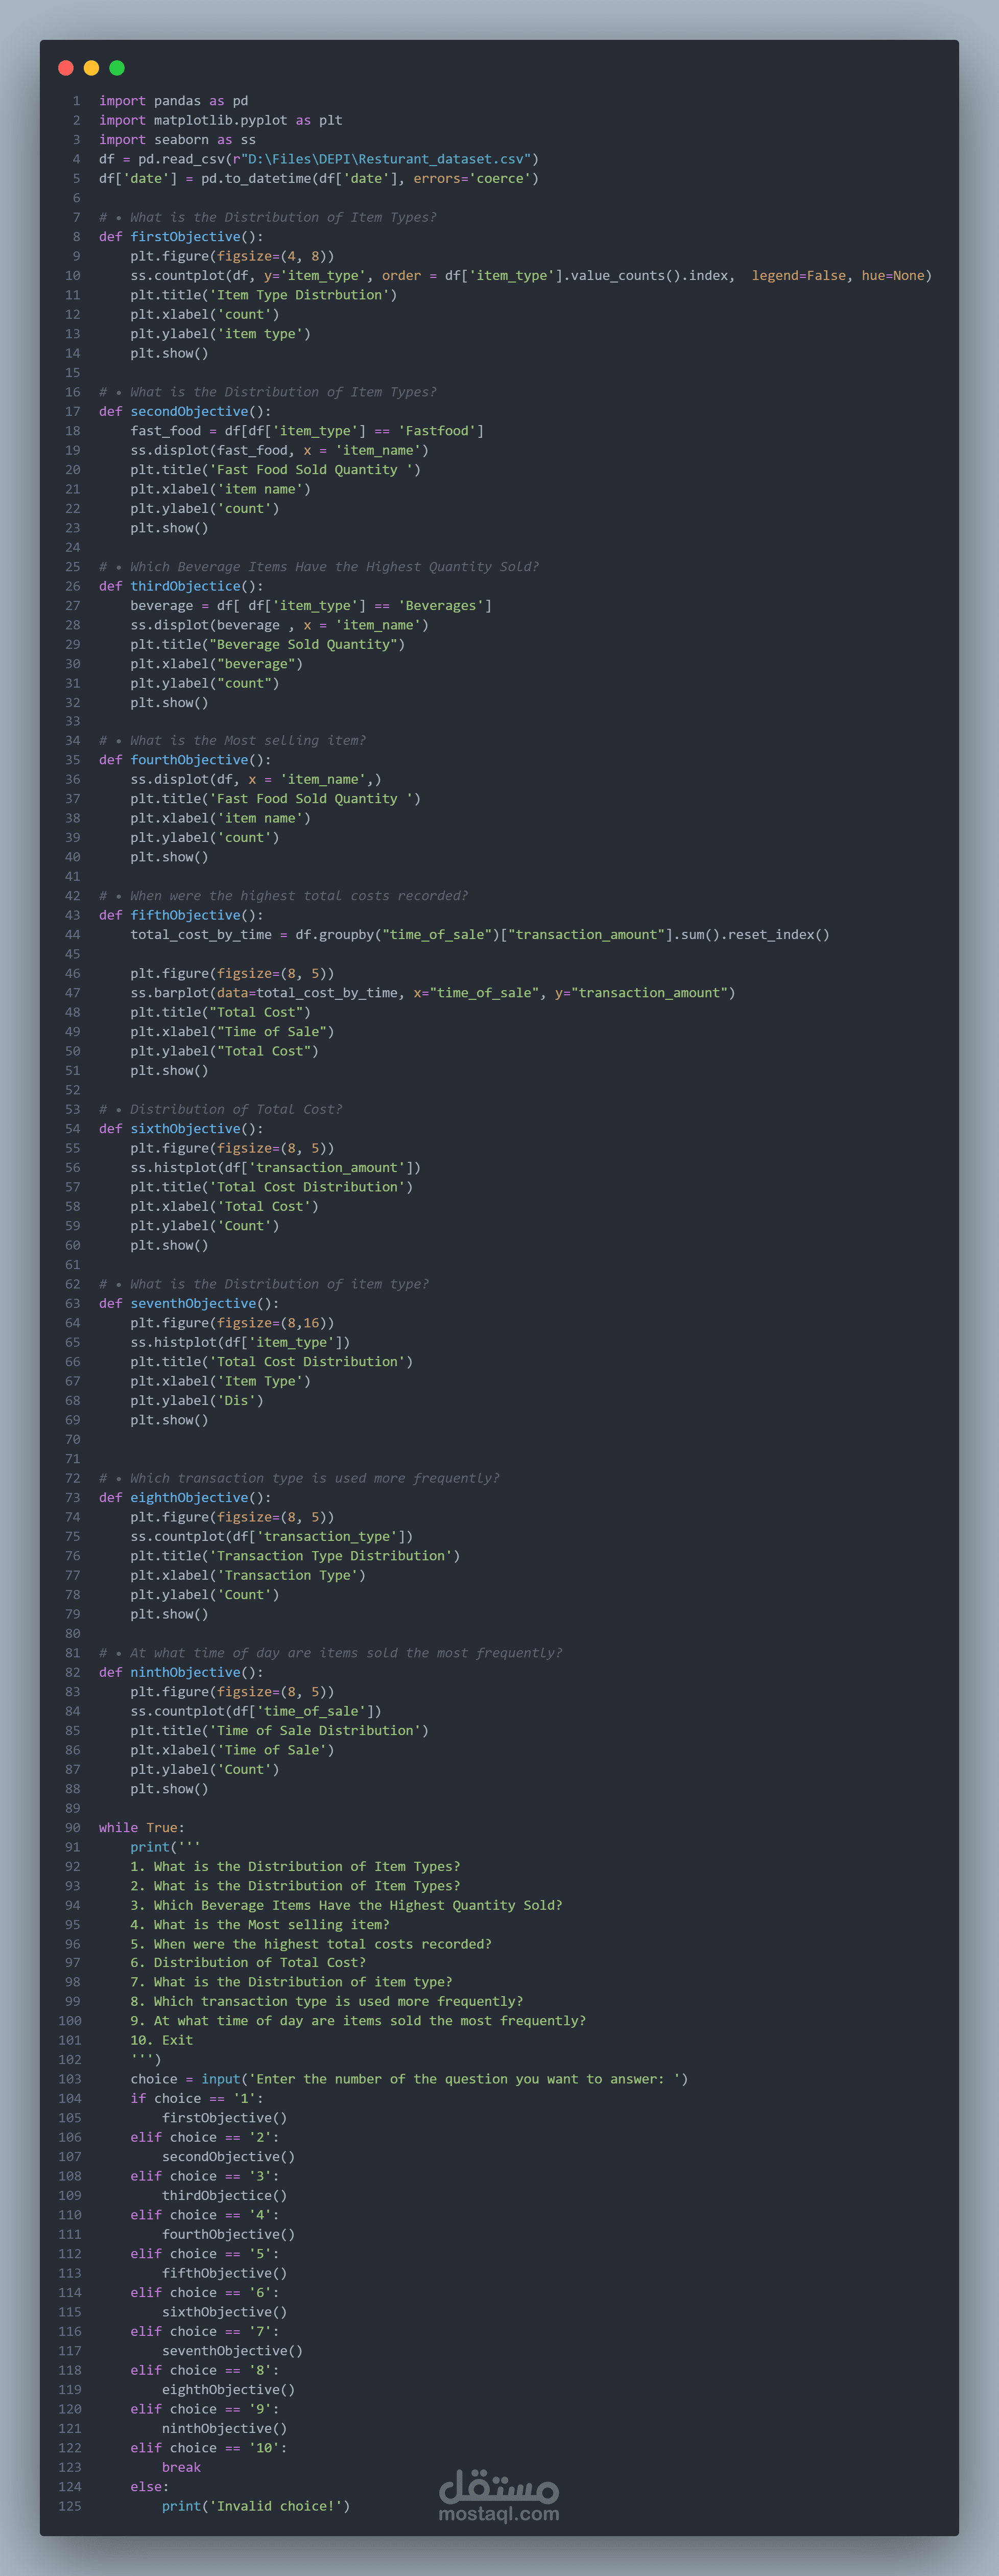Click menu text '6. Distribution of Total Cost?'

(248, 1963)
